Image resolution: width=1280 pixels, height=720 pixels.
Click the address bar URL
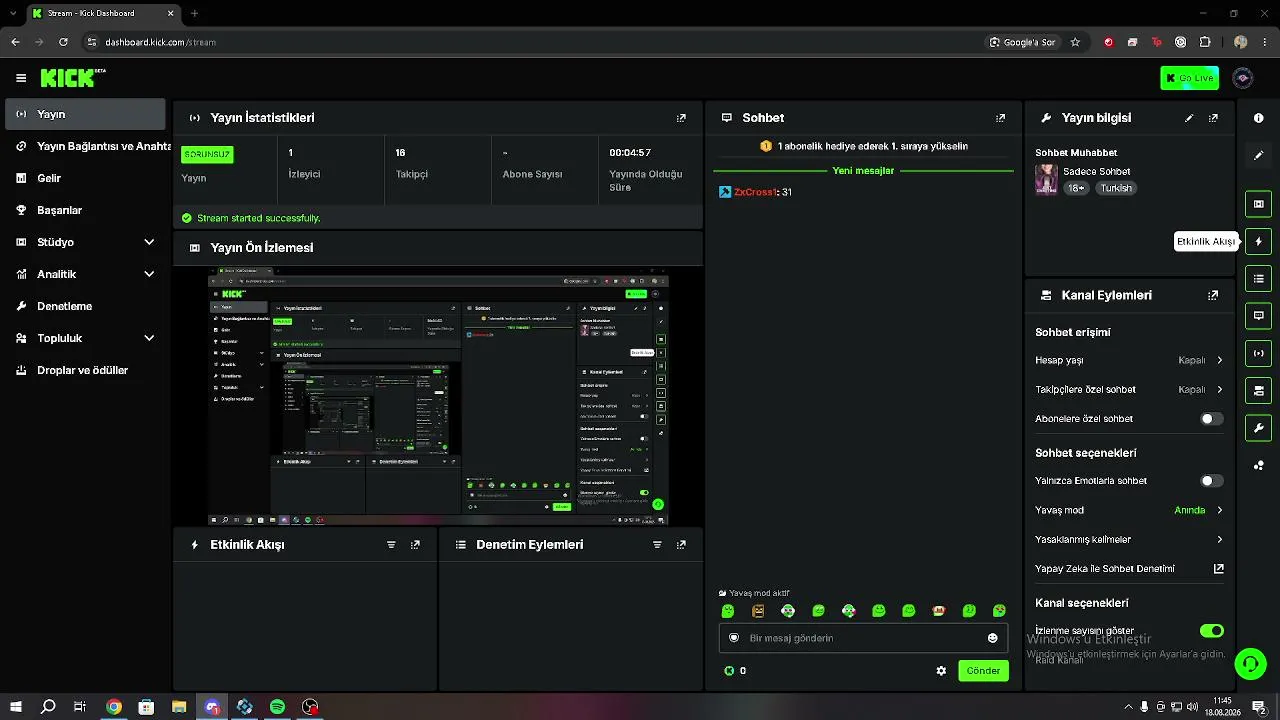(x=160, y=42)
